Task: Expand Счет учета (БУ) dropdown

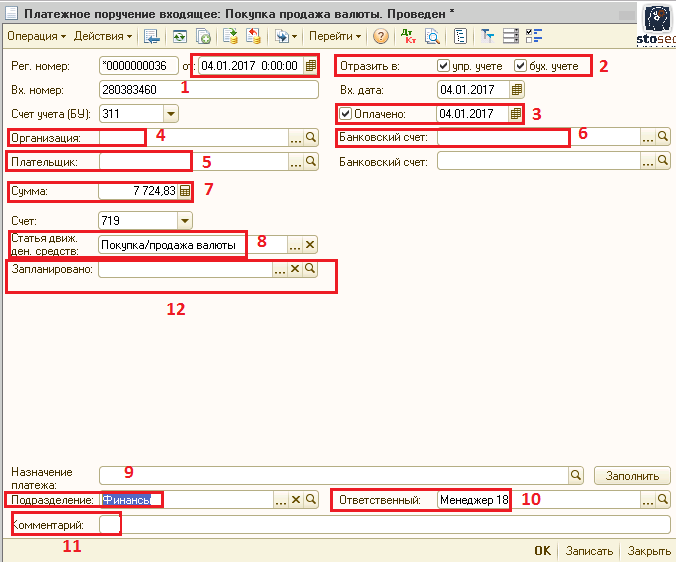Action: (x=169, y=114)
